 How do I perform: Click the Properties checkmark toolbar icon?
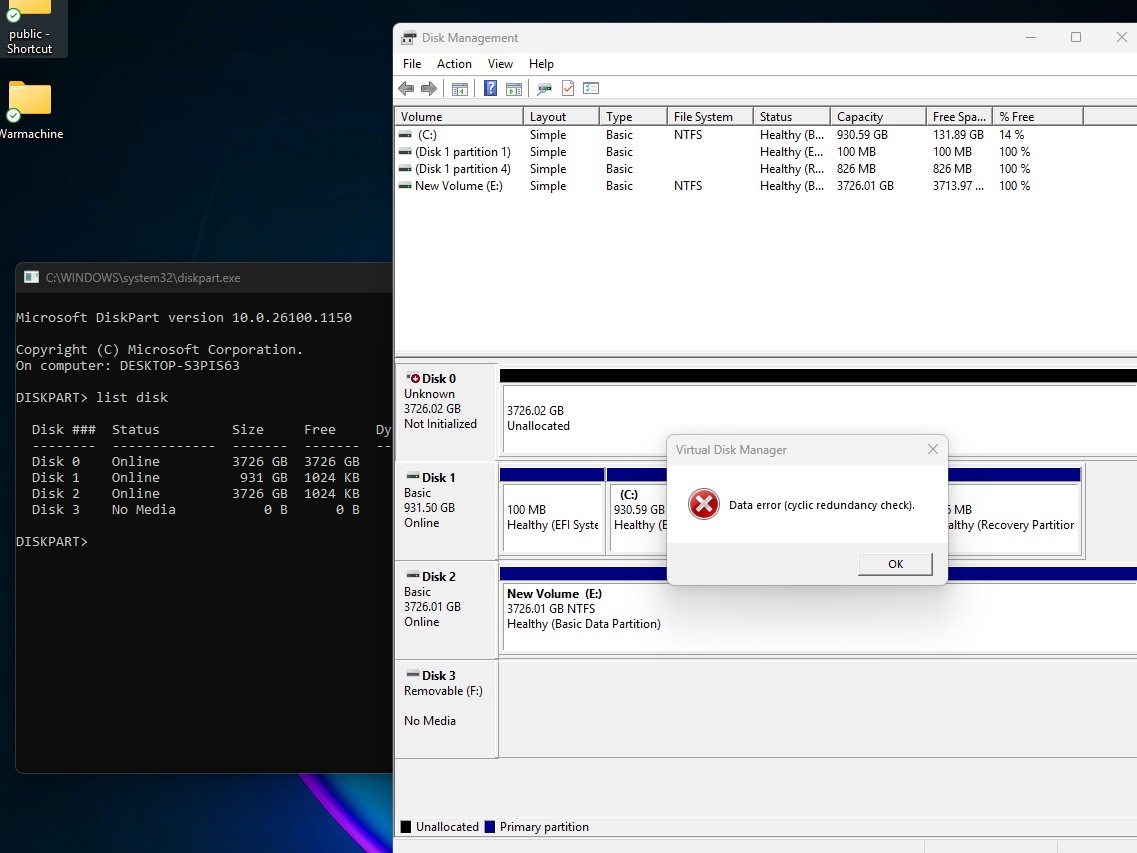click(568, 89)
